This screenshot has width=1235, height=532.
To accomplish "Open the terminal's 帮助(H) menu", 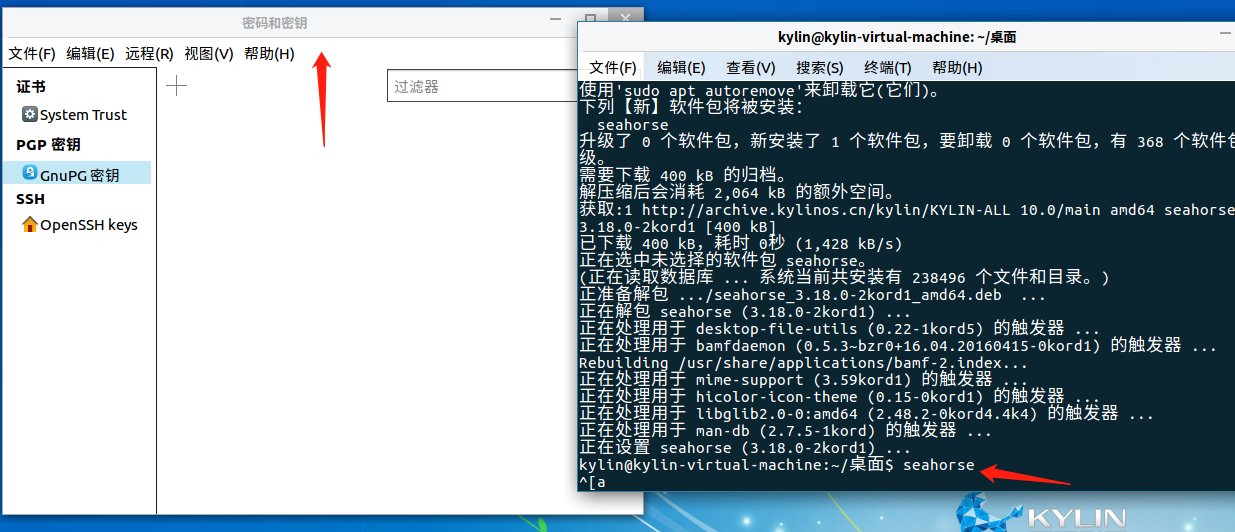I will click(x=957, y=68).
